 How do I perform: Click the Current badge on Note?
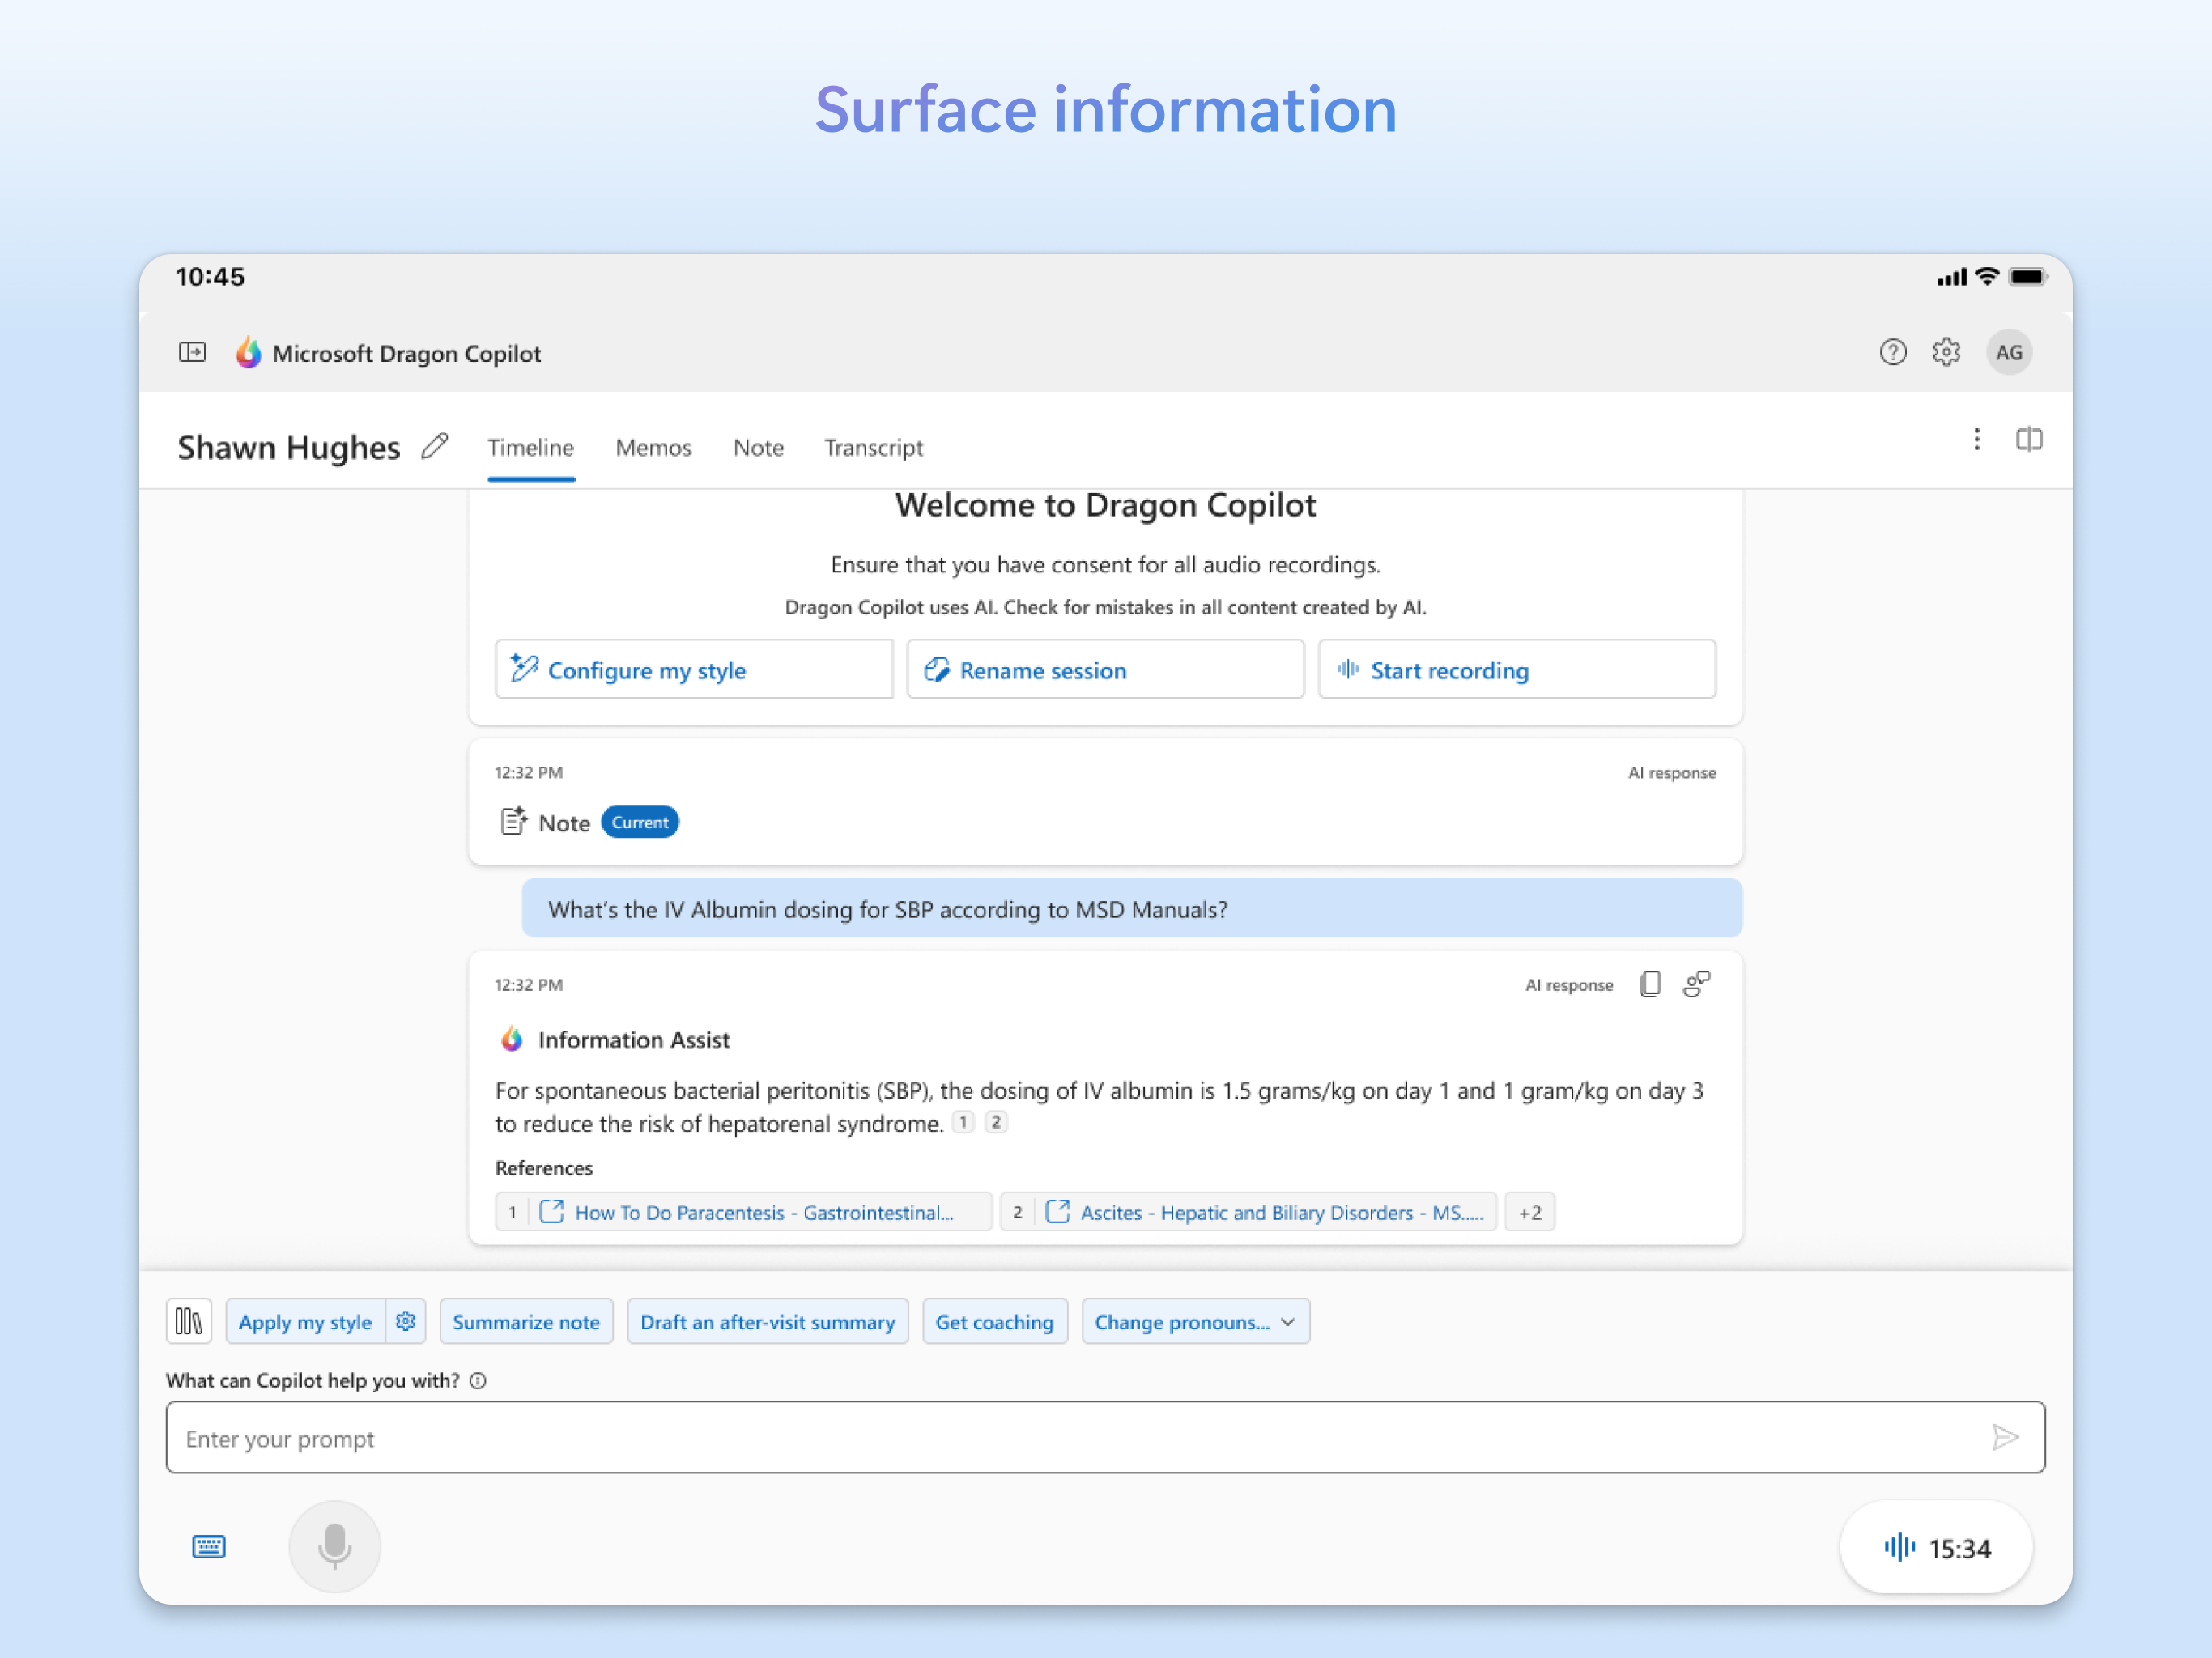click(640, 822)
